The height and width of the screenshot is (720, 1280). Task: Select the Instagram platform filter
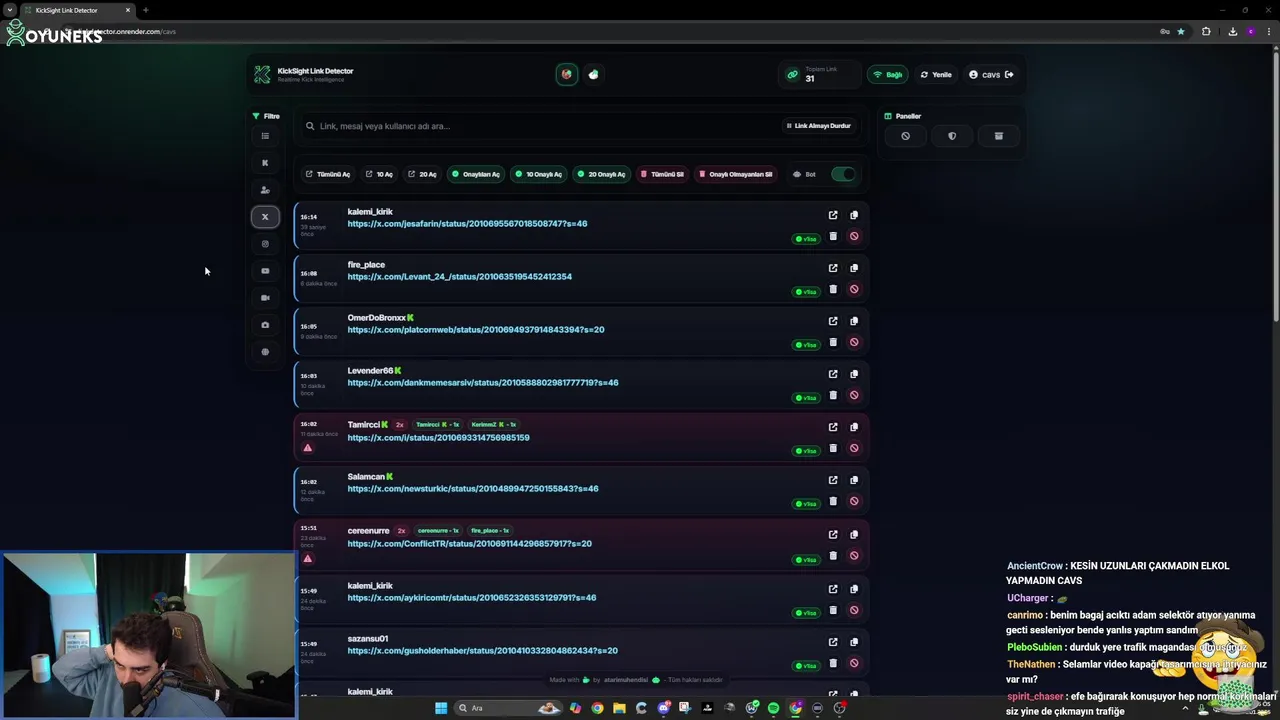pos(265,243)
